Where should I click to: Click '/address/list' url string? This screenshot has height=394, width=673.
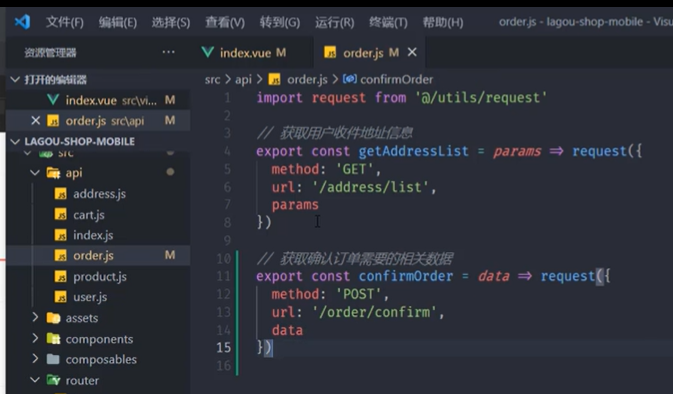pyautogui.click(x=370, y=187)
